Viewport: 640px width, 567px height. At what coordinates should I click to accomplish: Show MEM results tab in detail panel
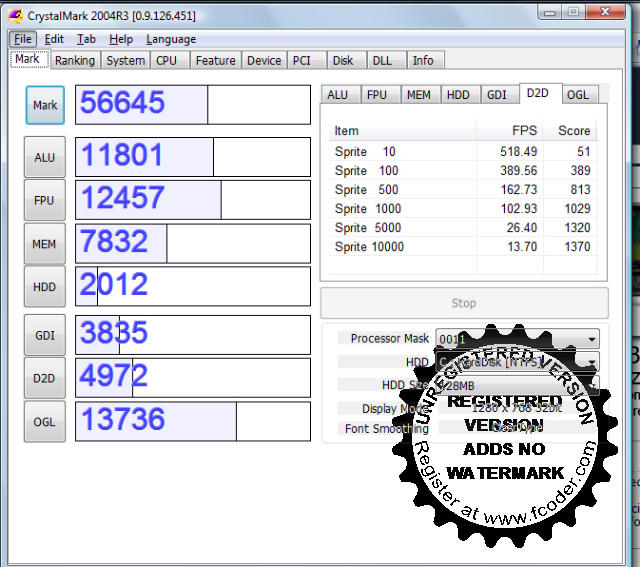pos(419,95)
